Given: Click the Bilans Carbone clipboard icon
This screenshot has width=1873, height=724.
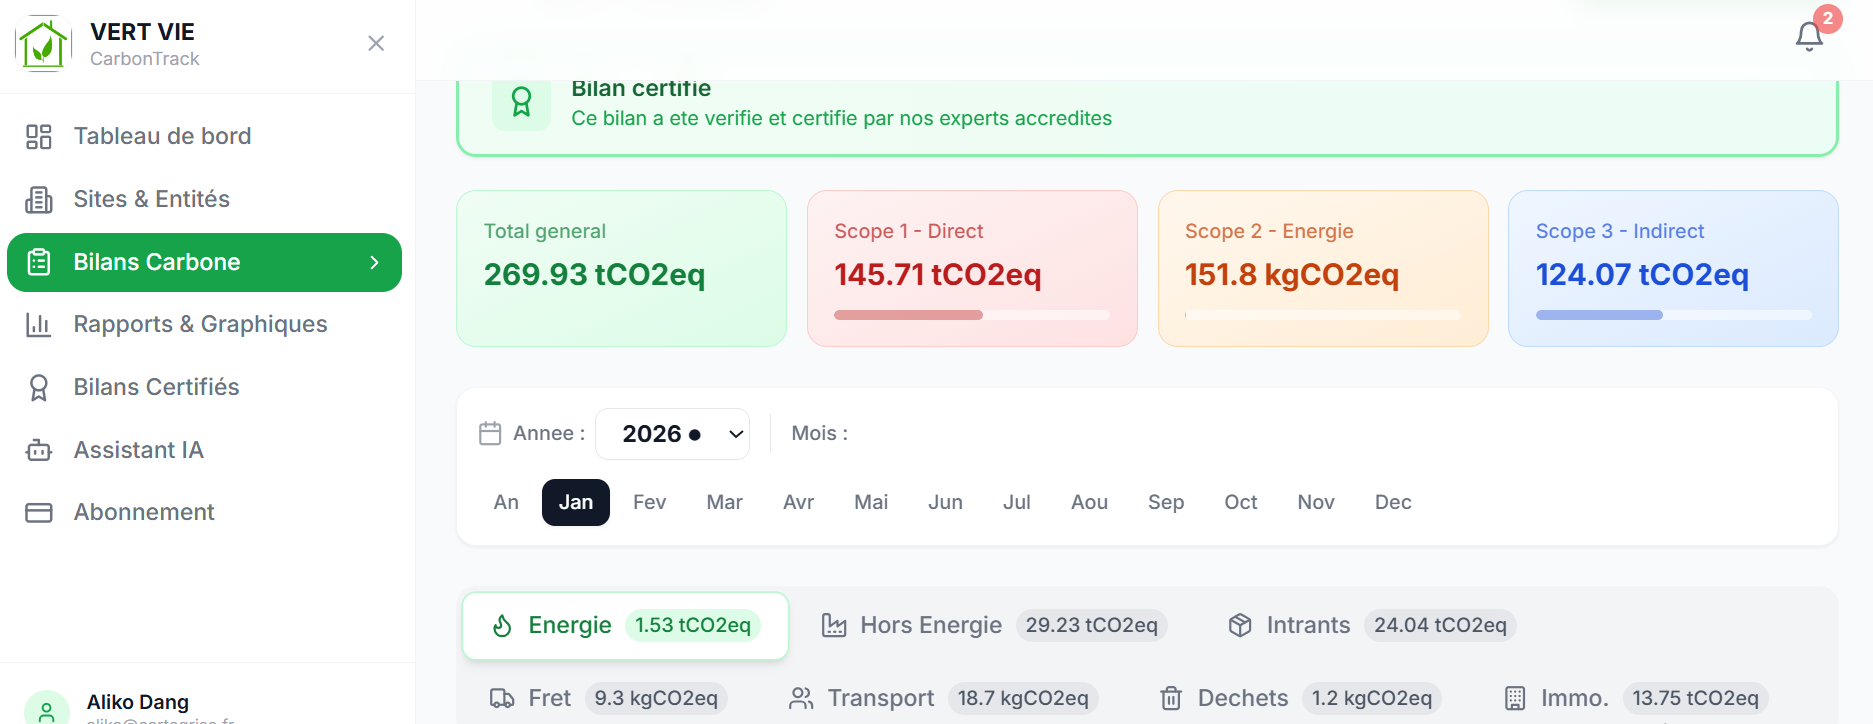Looking at the screenshot, I should (x=39, y=262).
